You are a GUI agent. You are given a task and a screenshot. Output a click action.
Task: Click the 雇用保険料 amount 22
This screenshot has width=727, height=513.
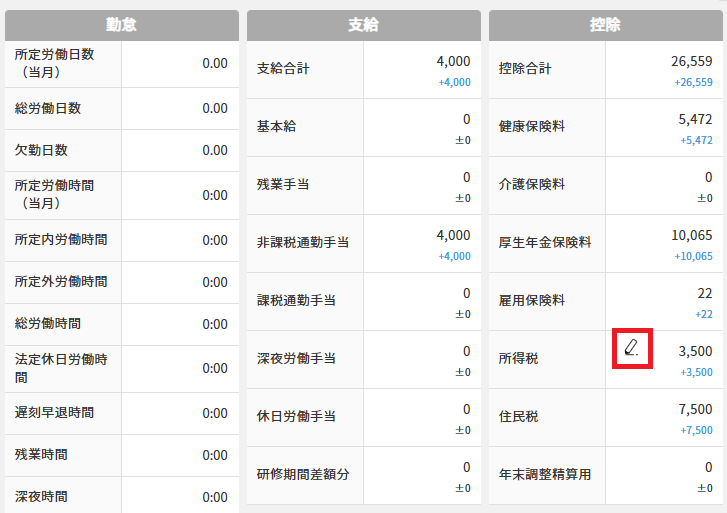click(x=704, y=293)
